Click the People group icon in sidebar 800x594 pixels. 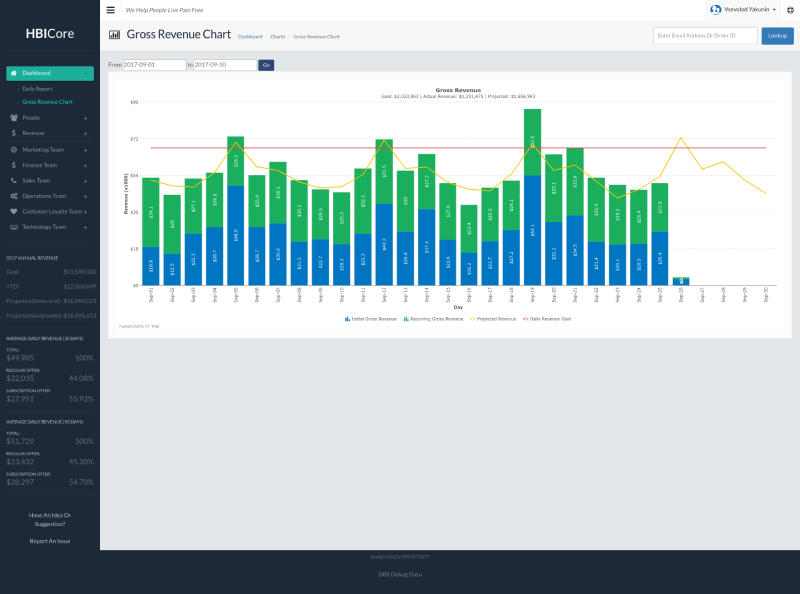coord(13,117)
